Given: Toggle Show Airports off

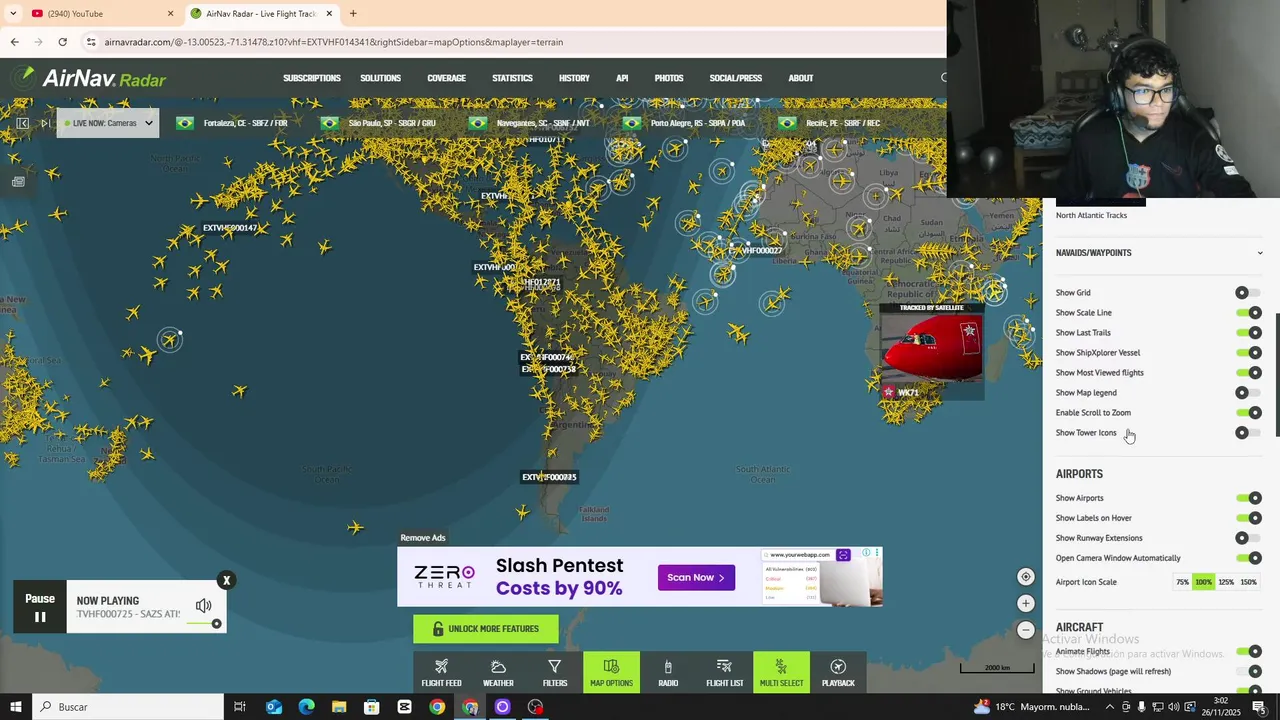Looking at the screenshot, I should click(1249, 498).
